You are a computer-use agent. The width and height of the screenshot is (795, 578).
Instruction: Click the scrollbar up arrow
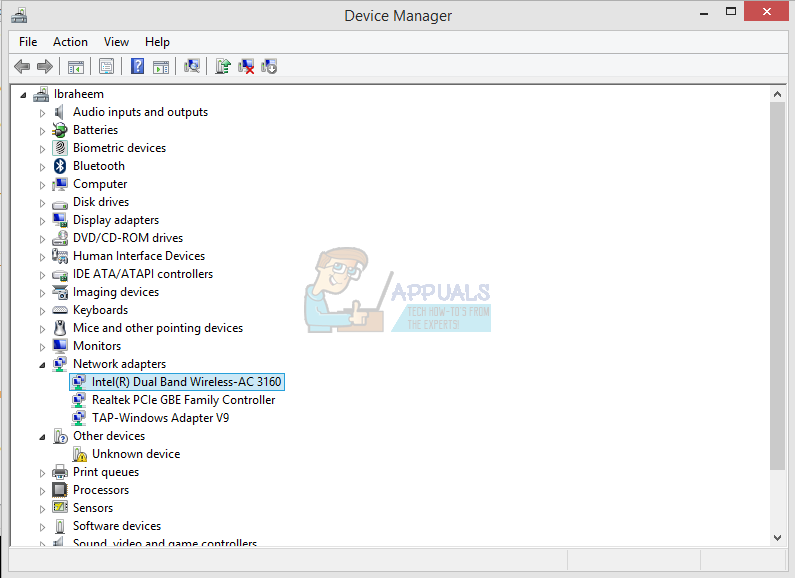click(x=777, y=94)
